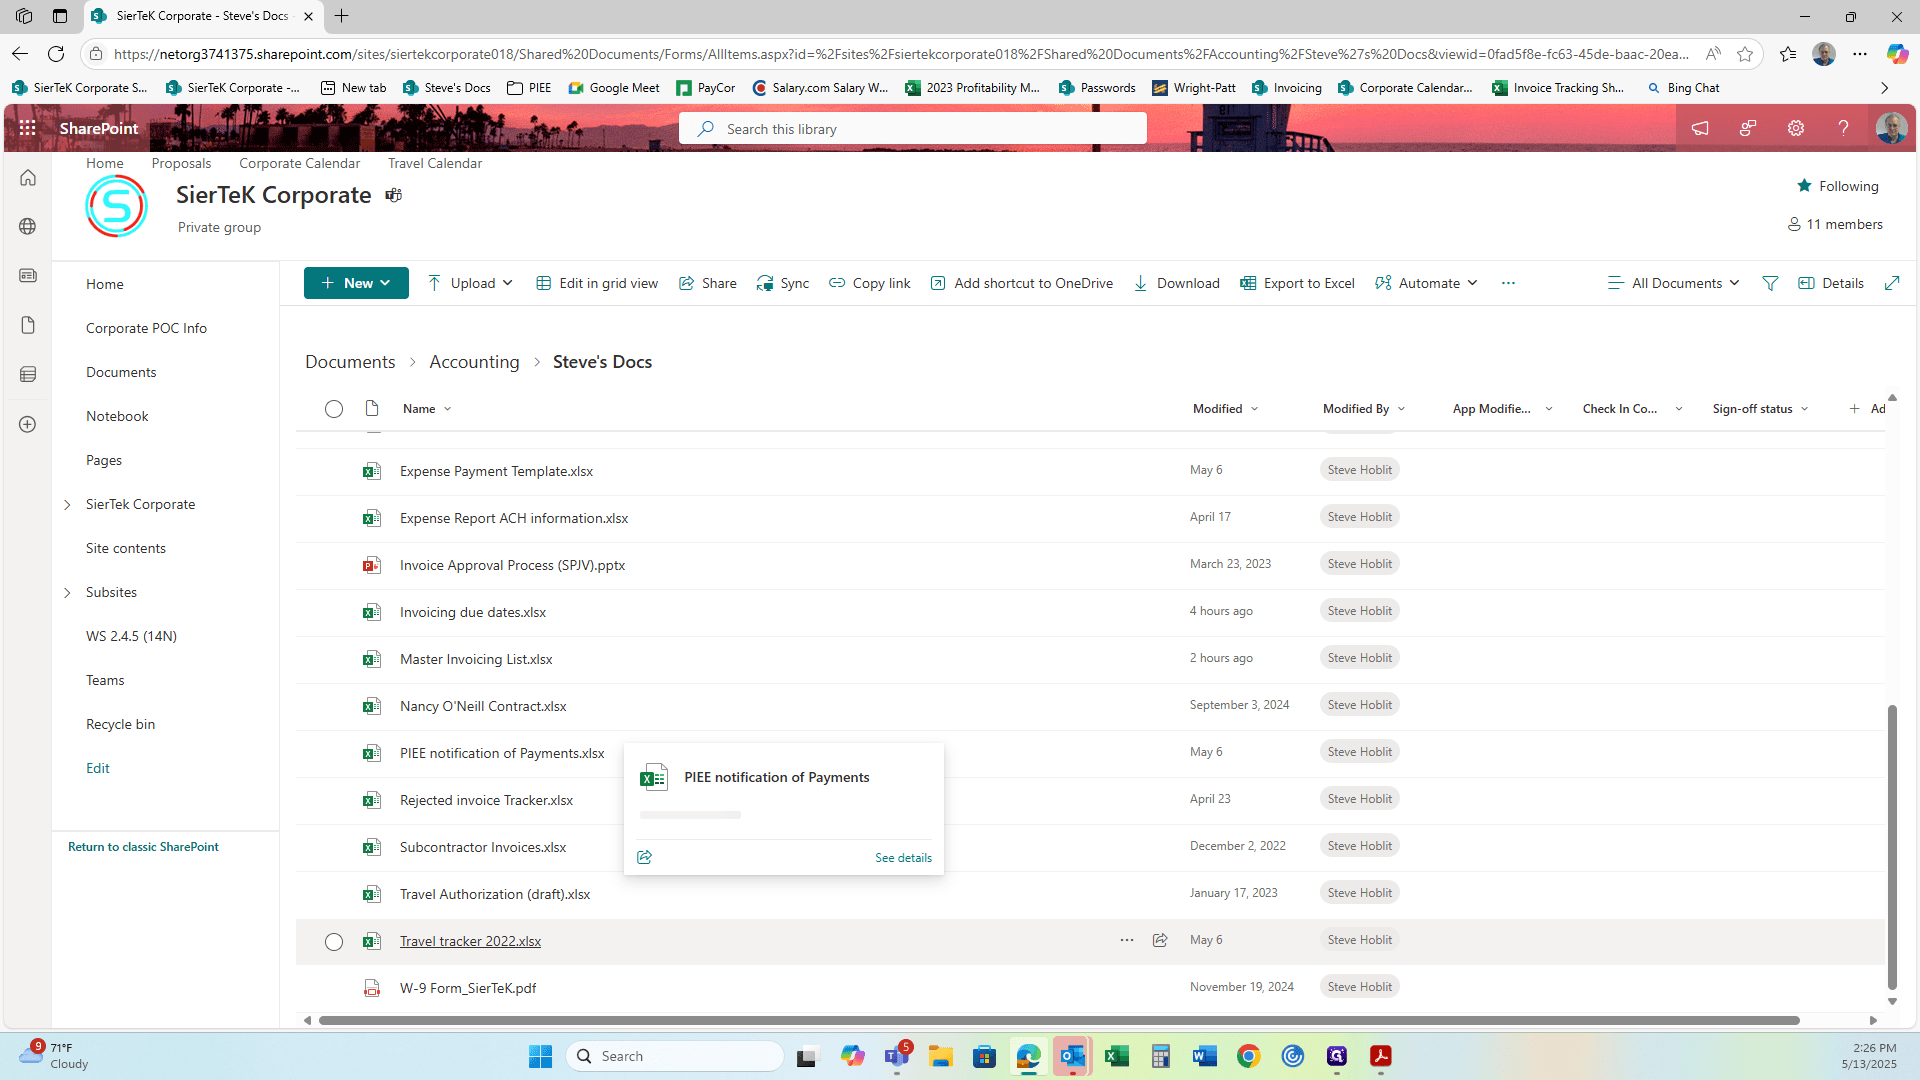Open the SharePoint app launcher waffle

27,128
